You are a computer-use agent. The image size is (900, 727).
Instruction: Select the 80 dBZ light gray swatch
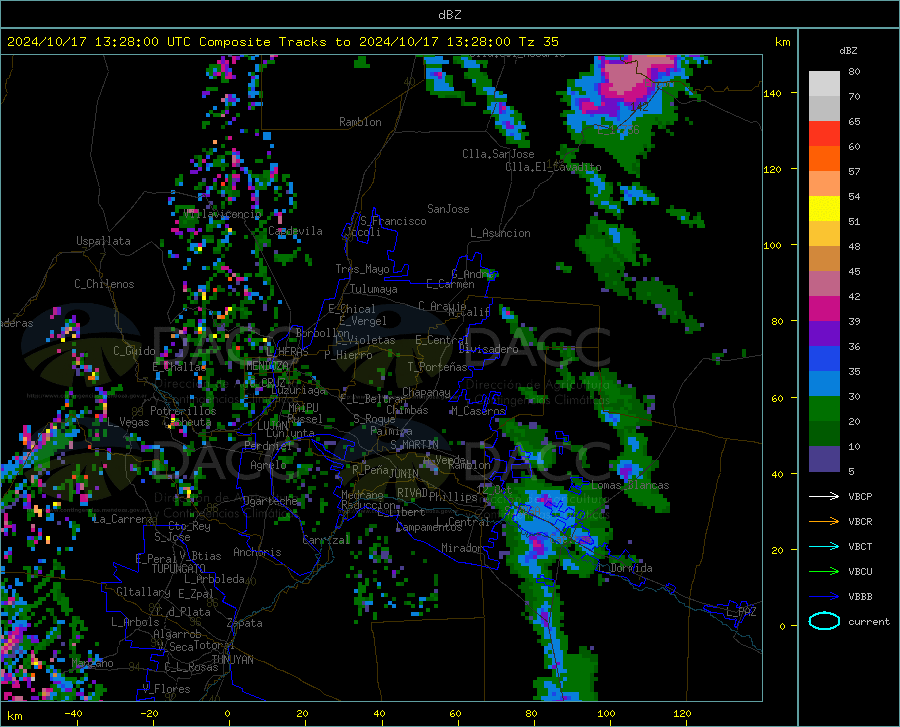(824, 84)
